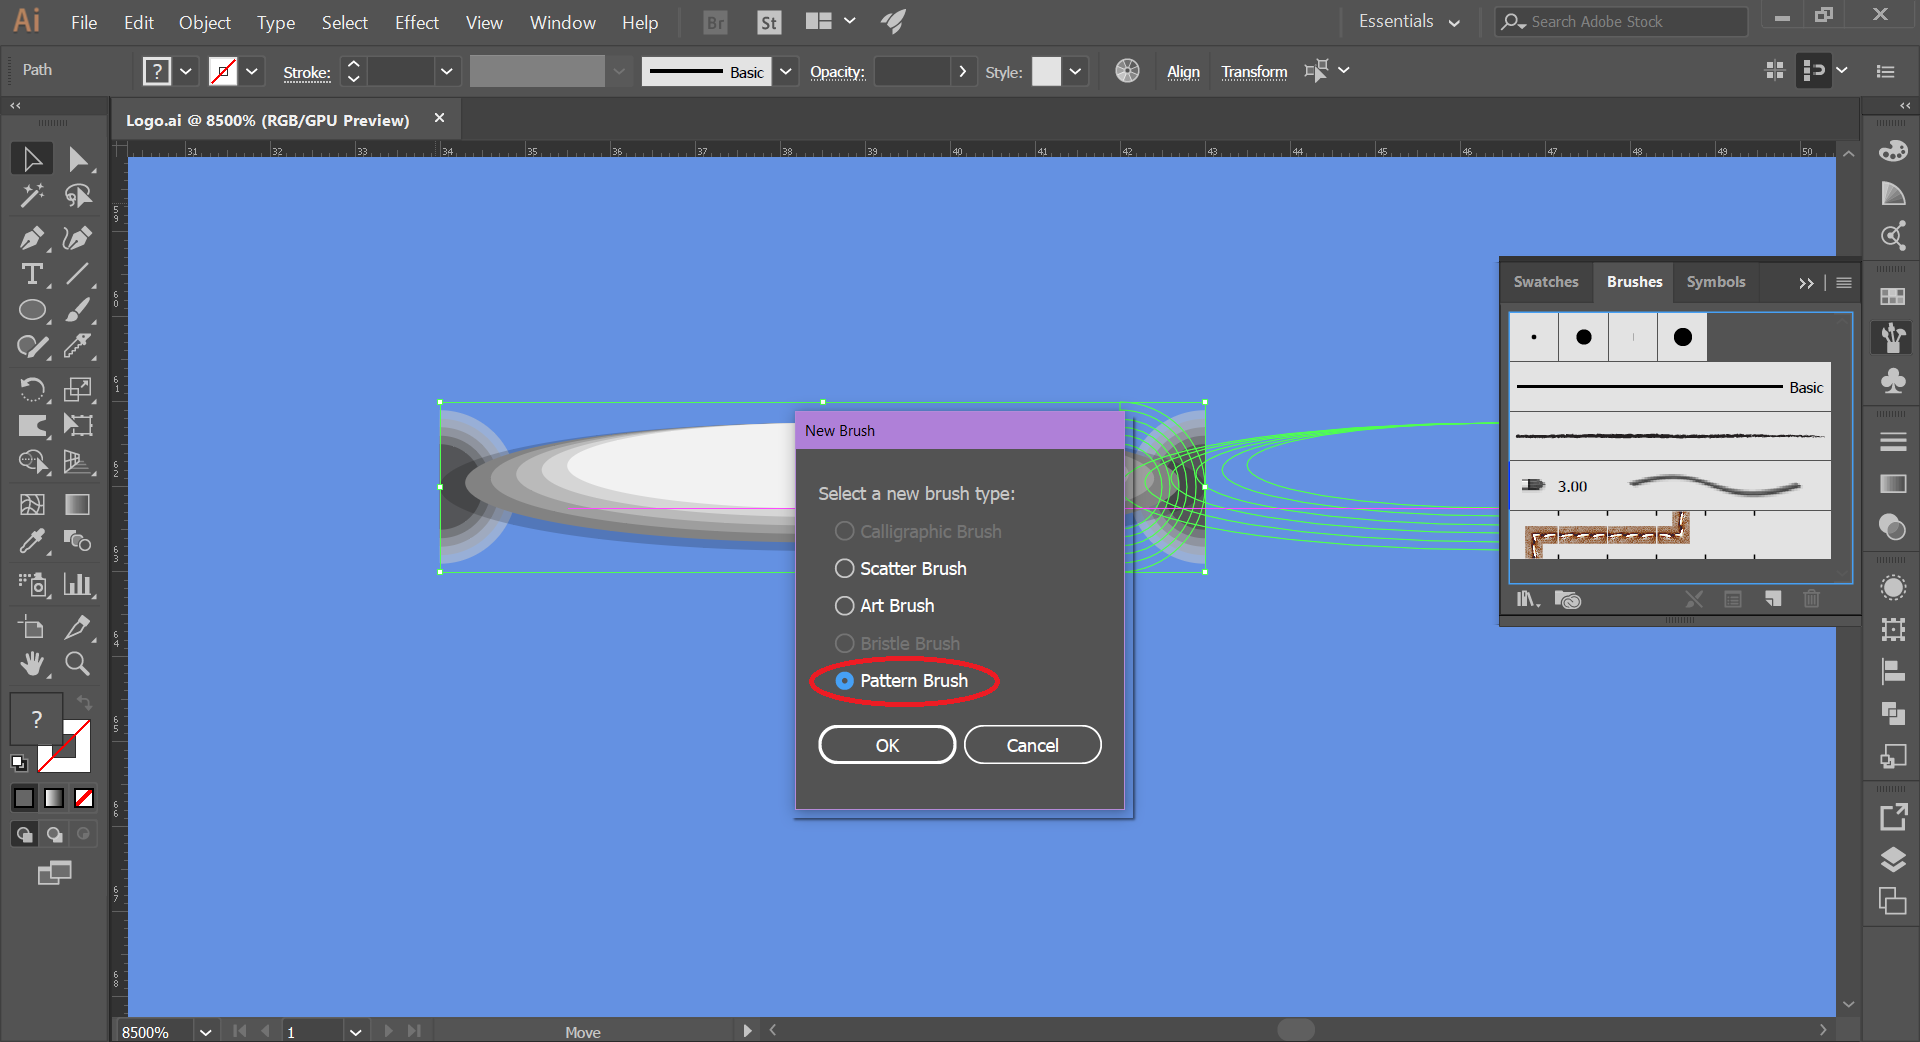Open the Basic brush definition dropdown

click(786, 71)
